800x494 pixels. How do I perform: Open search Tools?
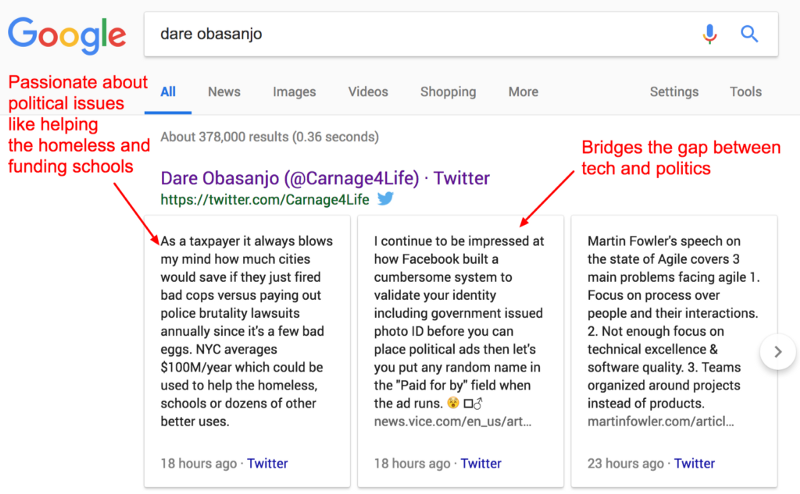pyautogui.click(x=745, y=92)
